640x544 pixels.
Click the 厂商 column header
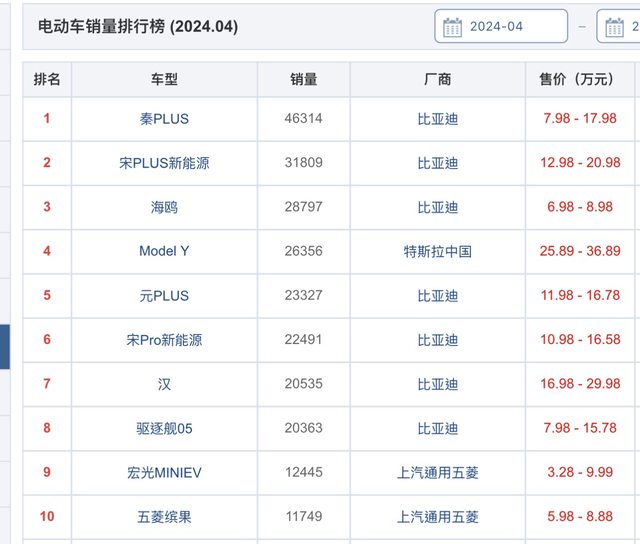(437, 79)
